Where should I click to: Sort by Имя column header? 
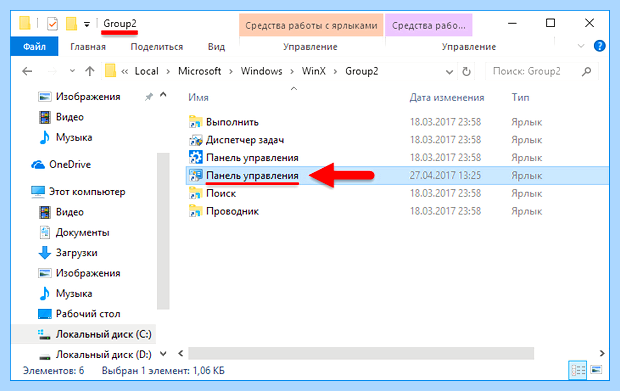click(198, 97)
